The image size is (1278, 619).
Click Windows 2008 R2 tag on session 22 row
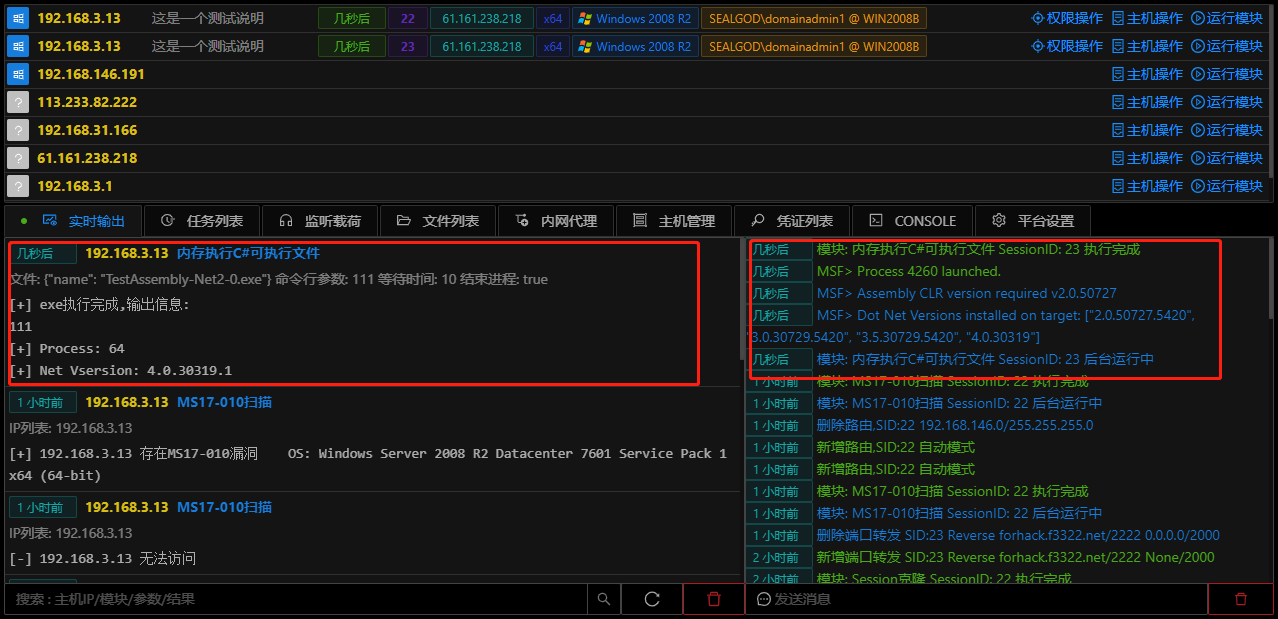(635, 18)
